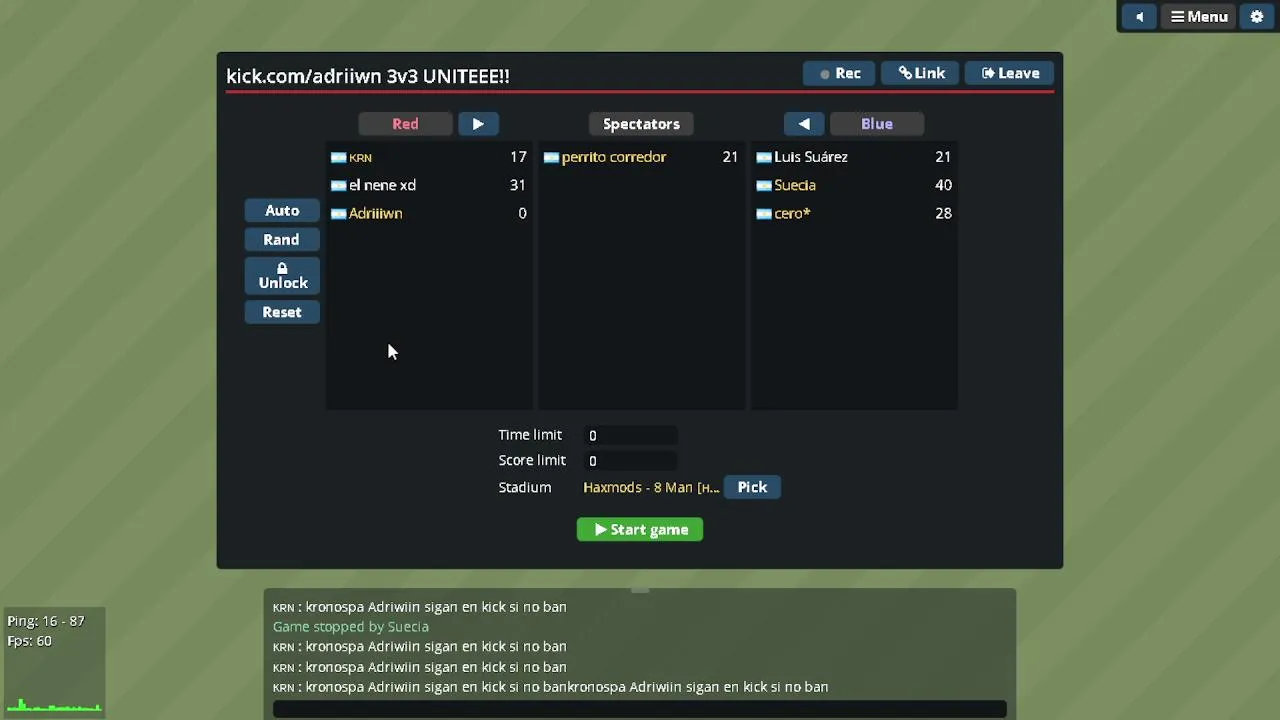Image resolution: width=1280 pixels, height=720 pixels.
Task: Click the Haxmods - 8 Man stadium name
Action: [x=651, y=487]
